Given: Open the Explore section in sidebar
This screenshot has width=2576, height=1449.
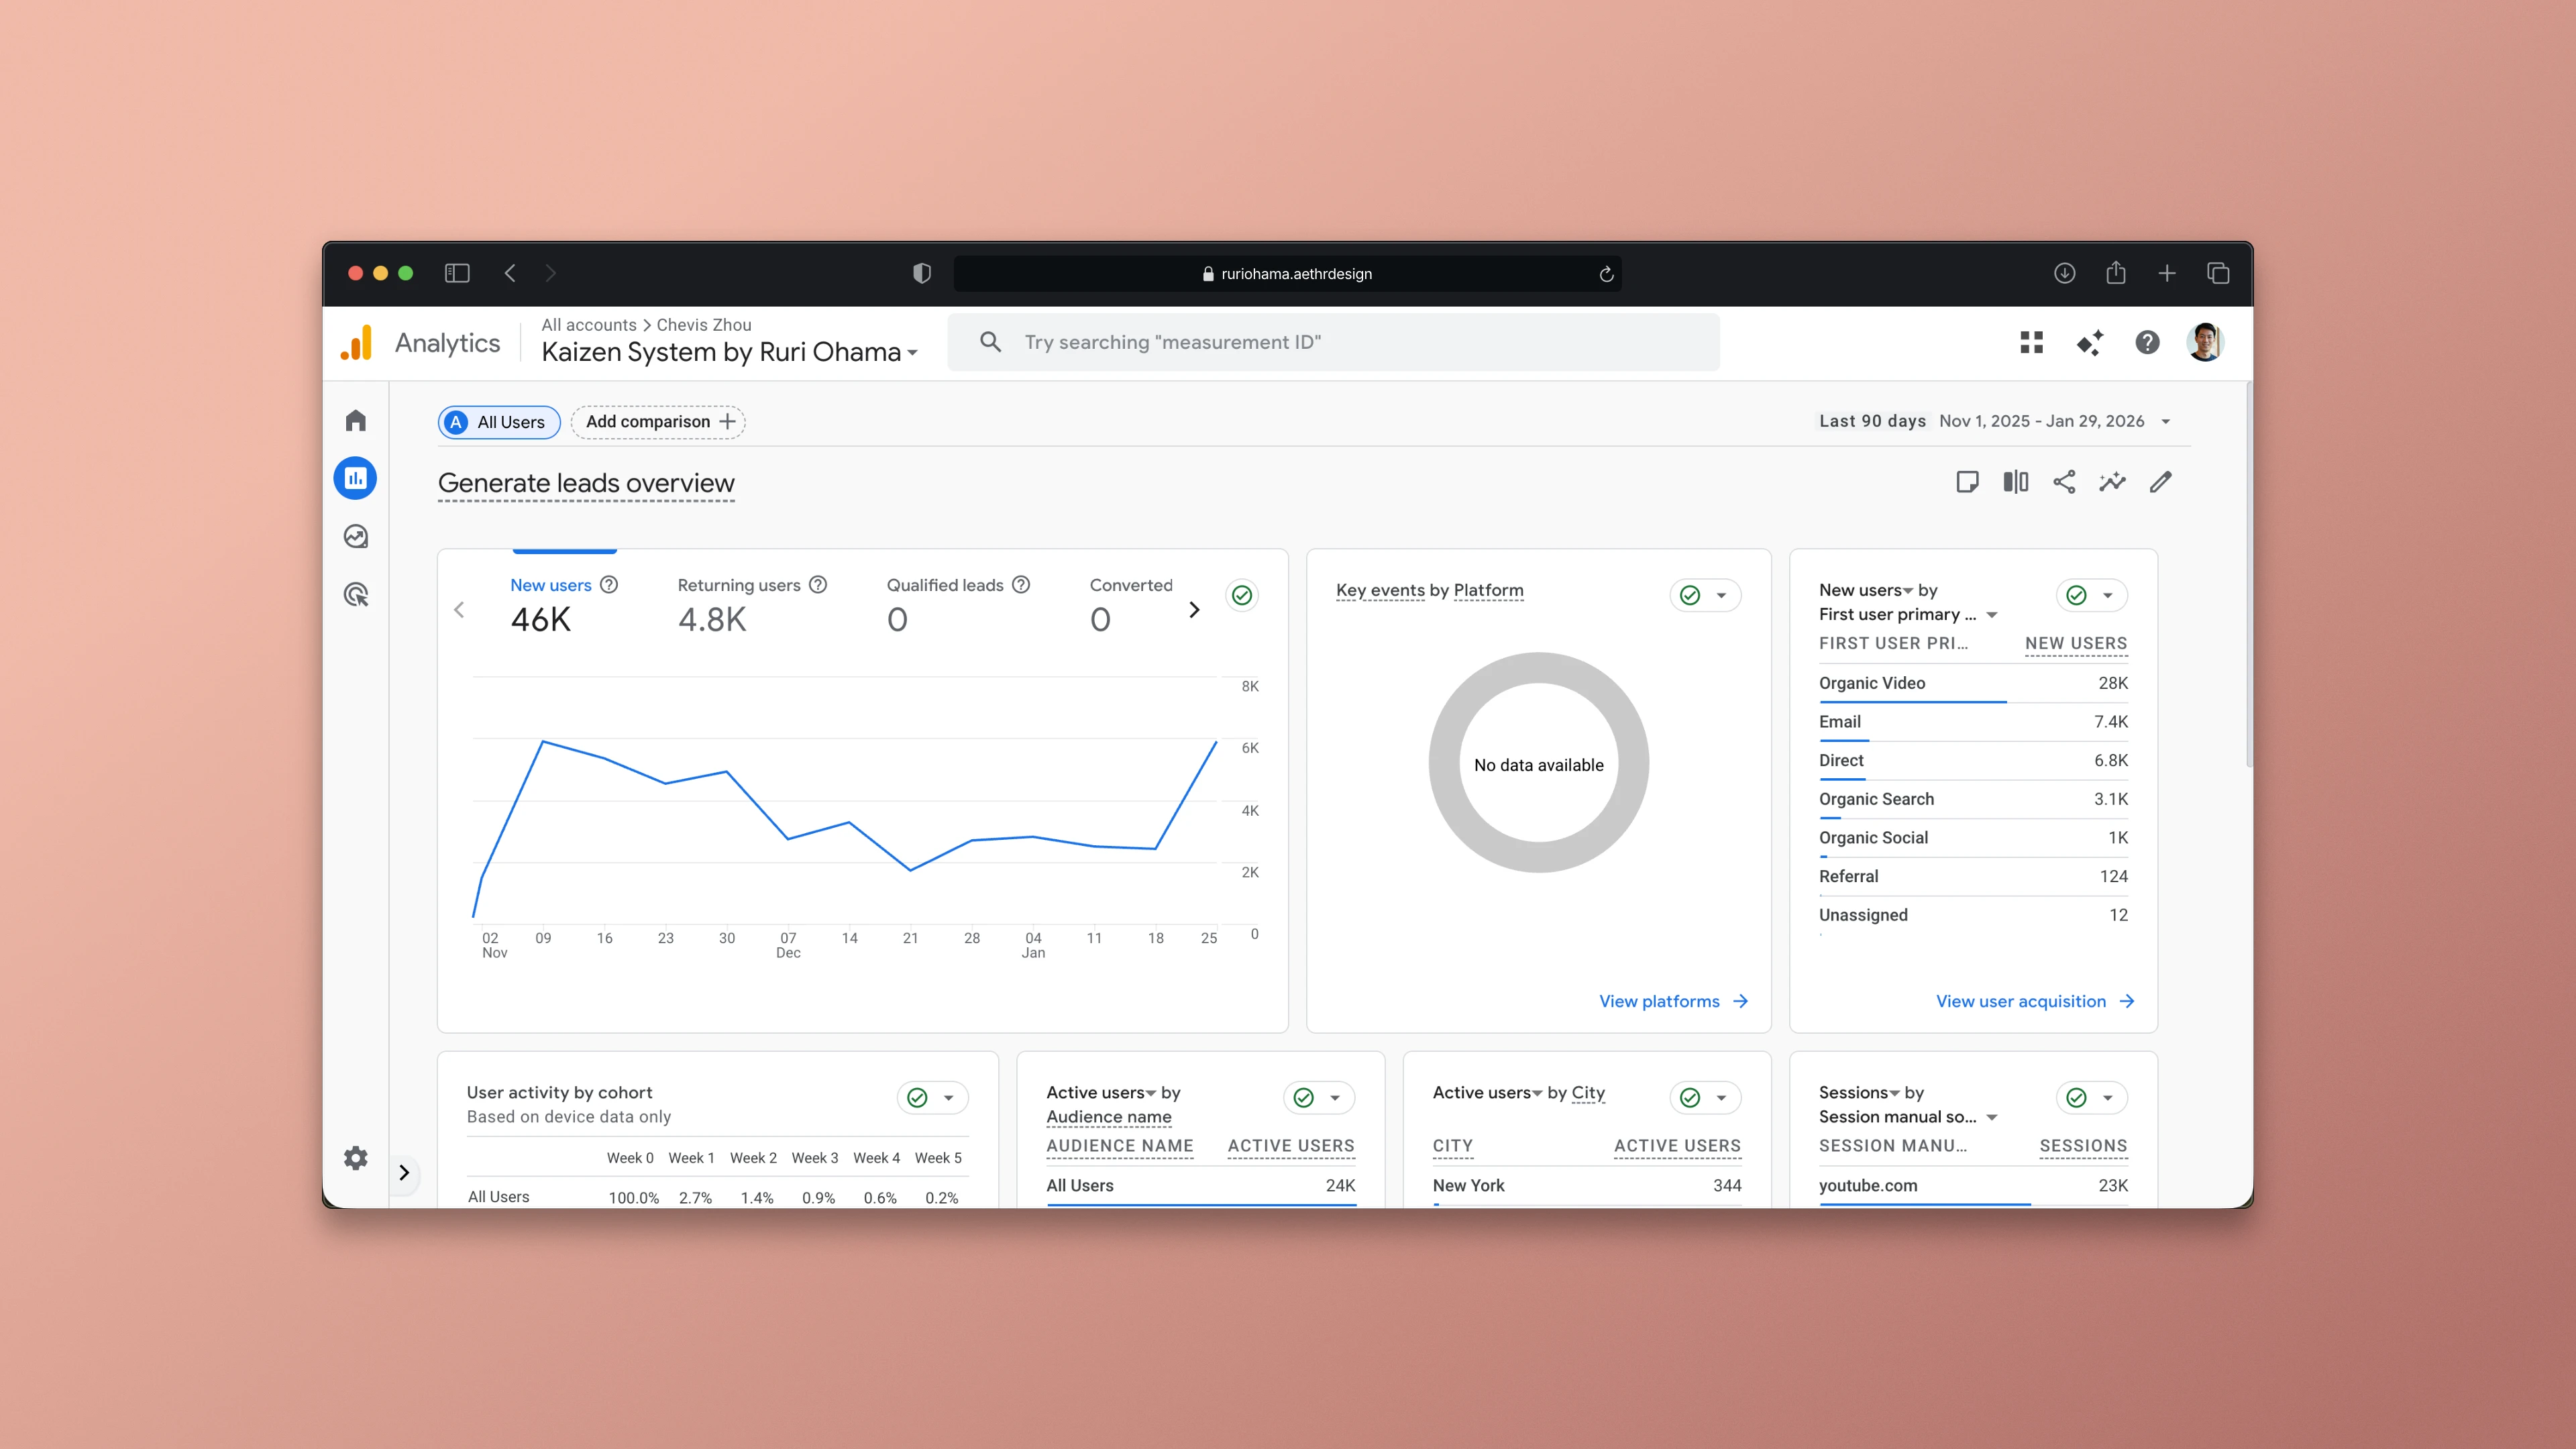Looking at the screenshot, I should 355,537.
